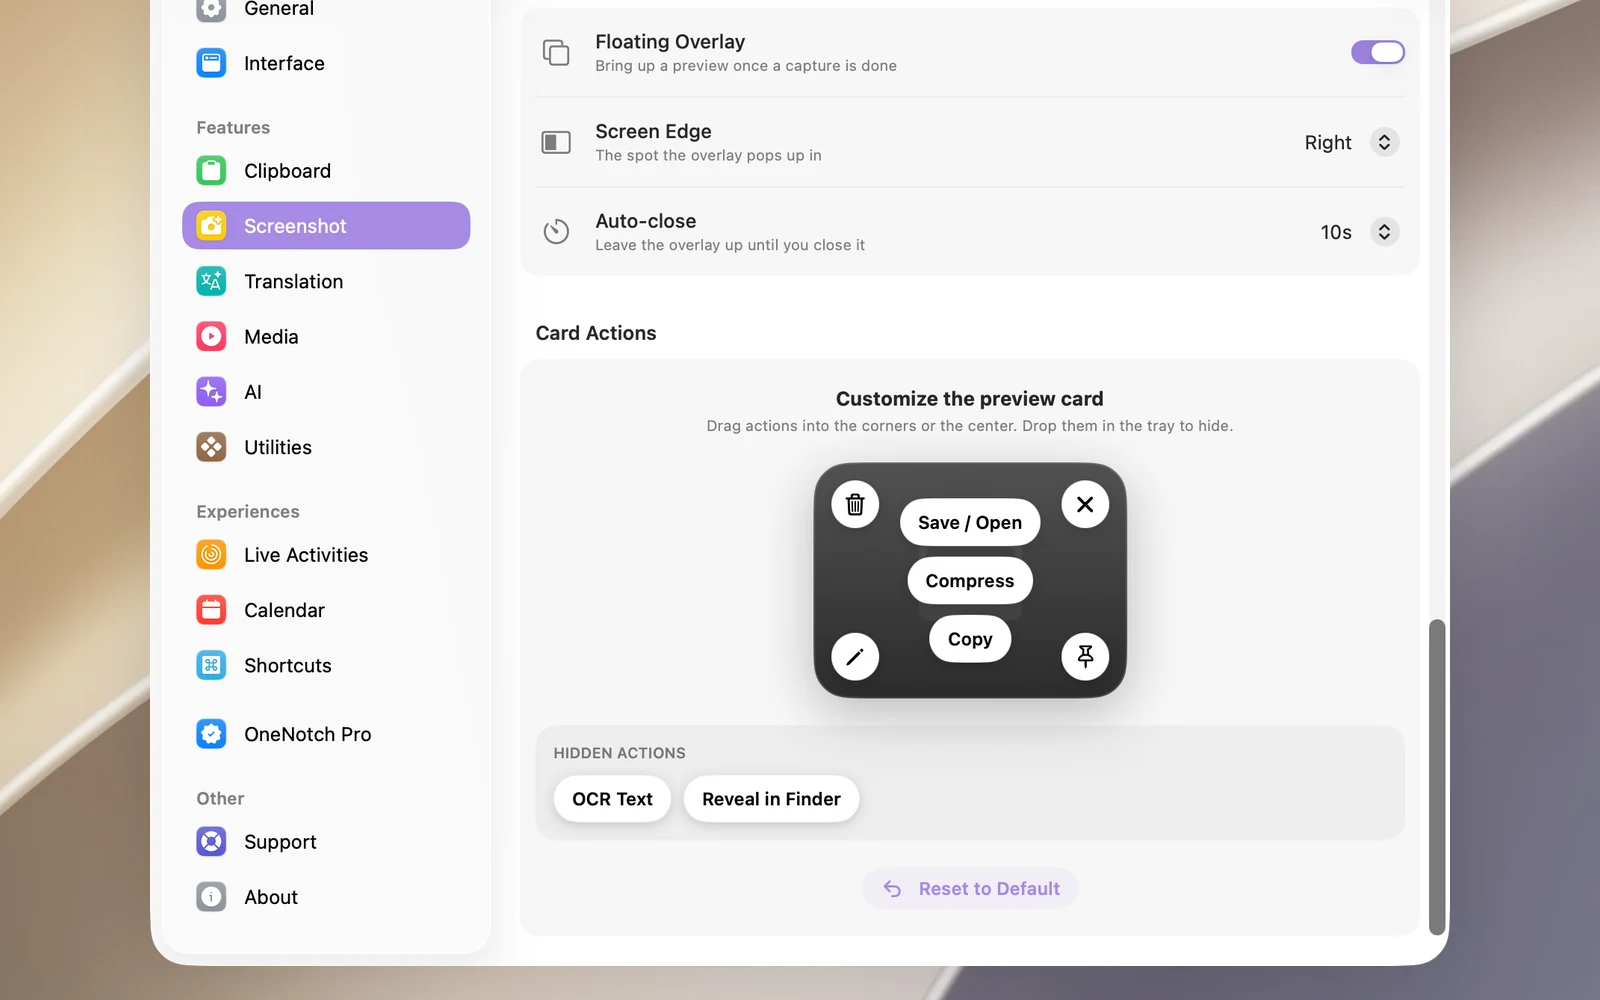Click Reset to Default button

(x=970, y=889)
